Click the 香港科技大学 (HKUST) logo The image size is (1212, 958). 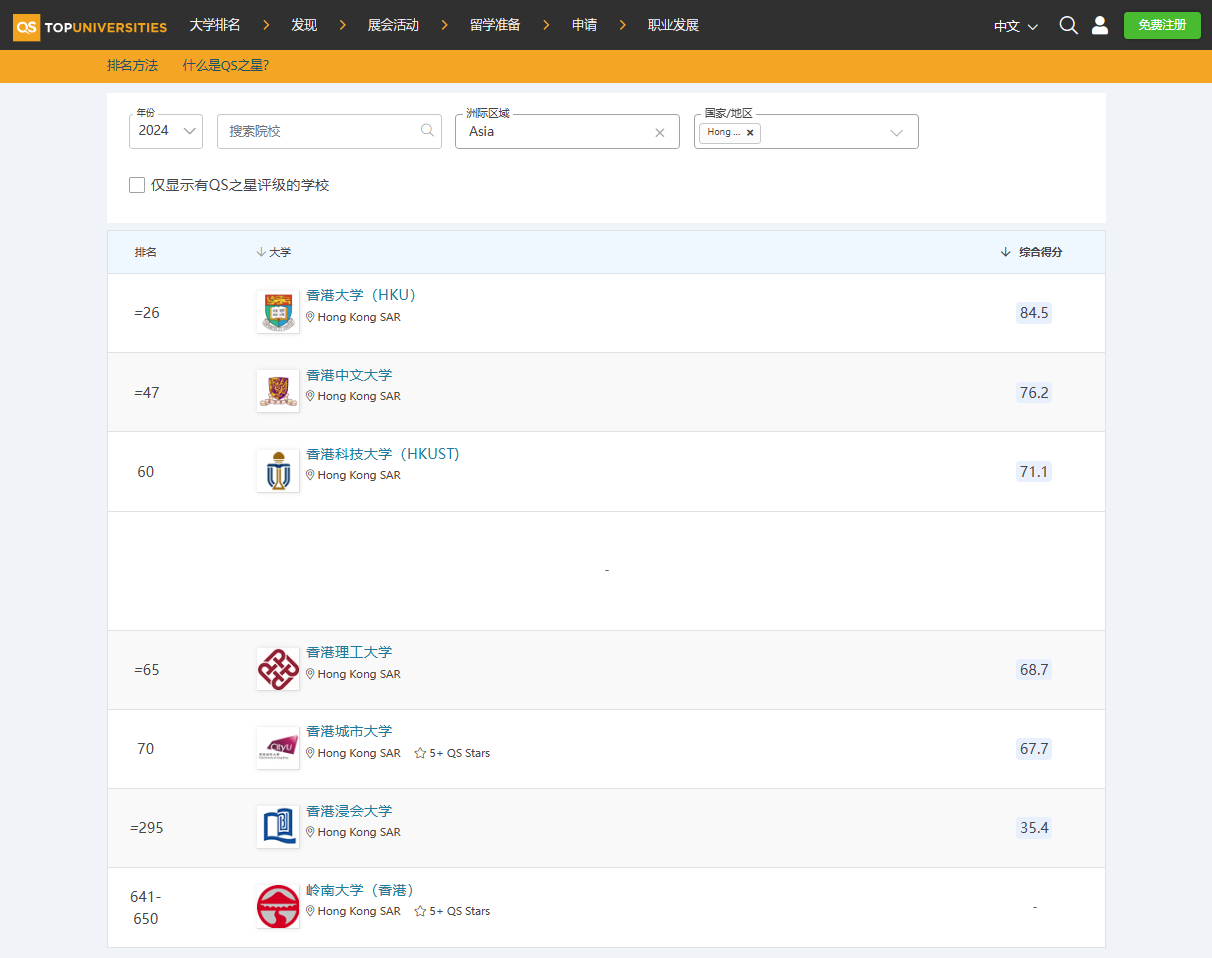(x=278, y=470)
